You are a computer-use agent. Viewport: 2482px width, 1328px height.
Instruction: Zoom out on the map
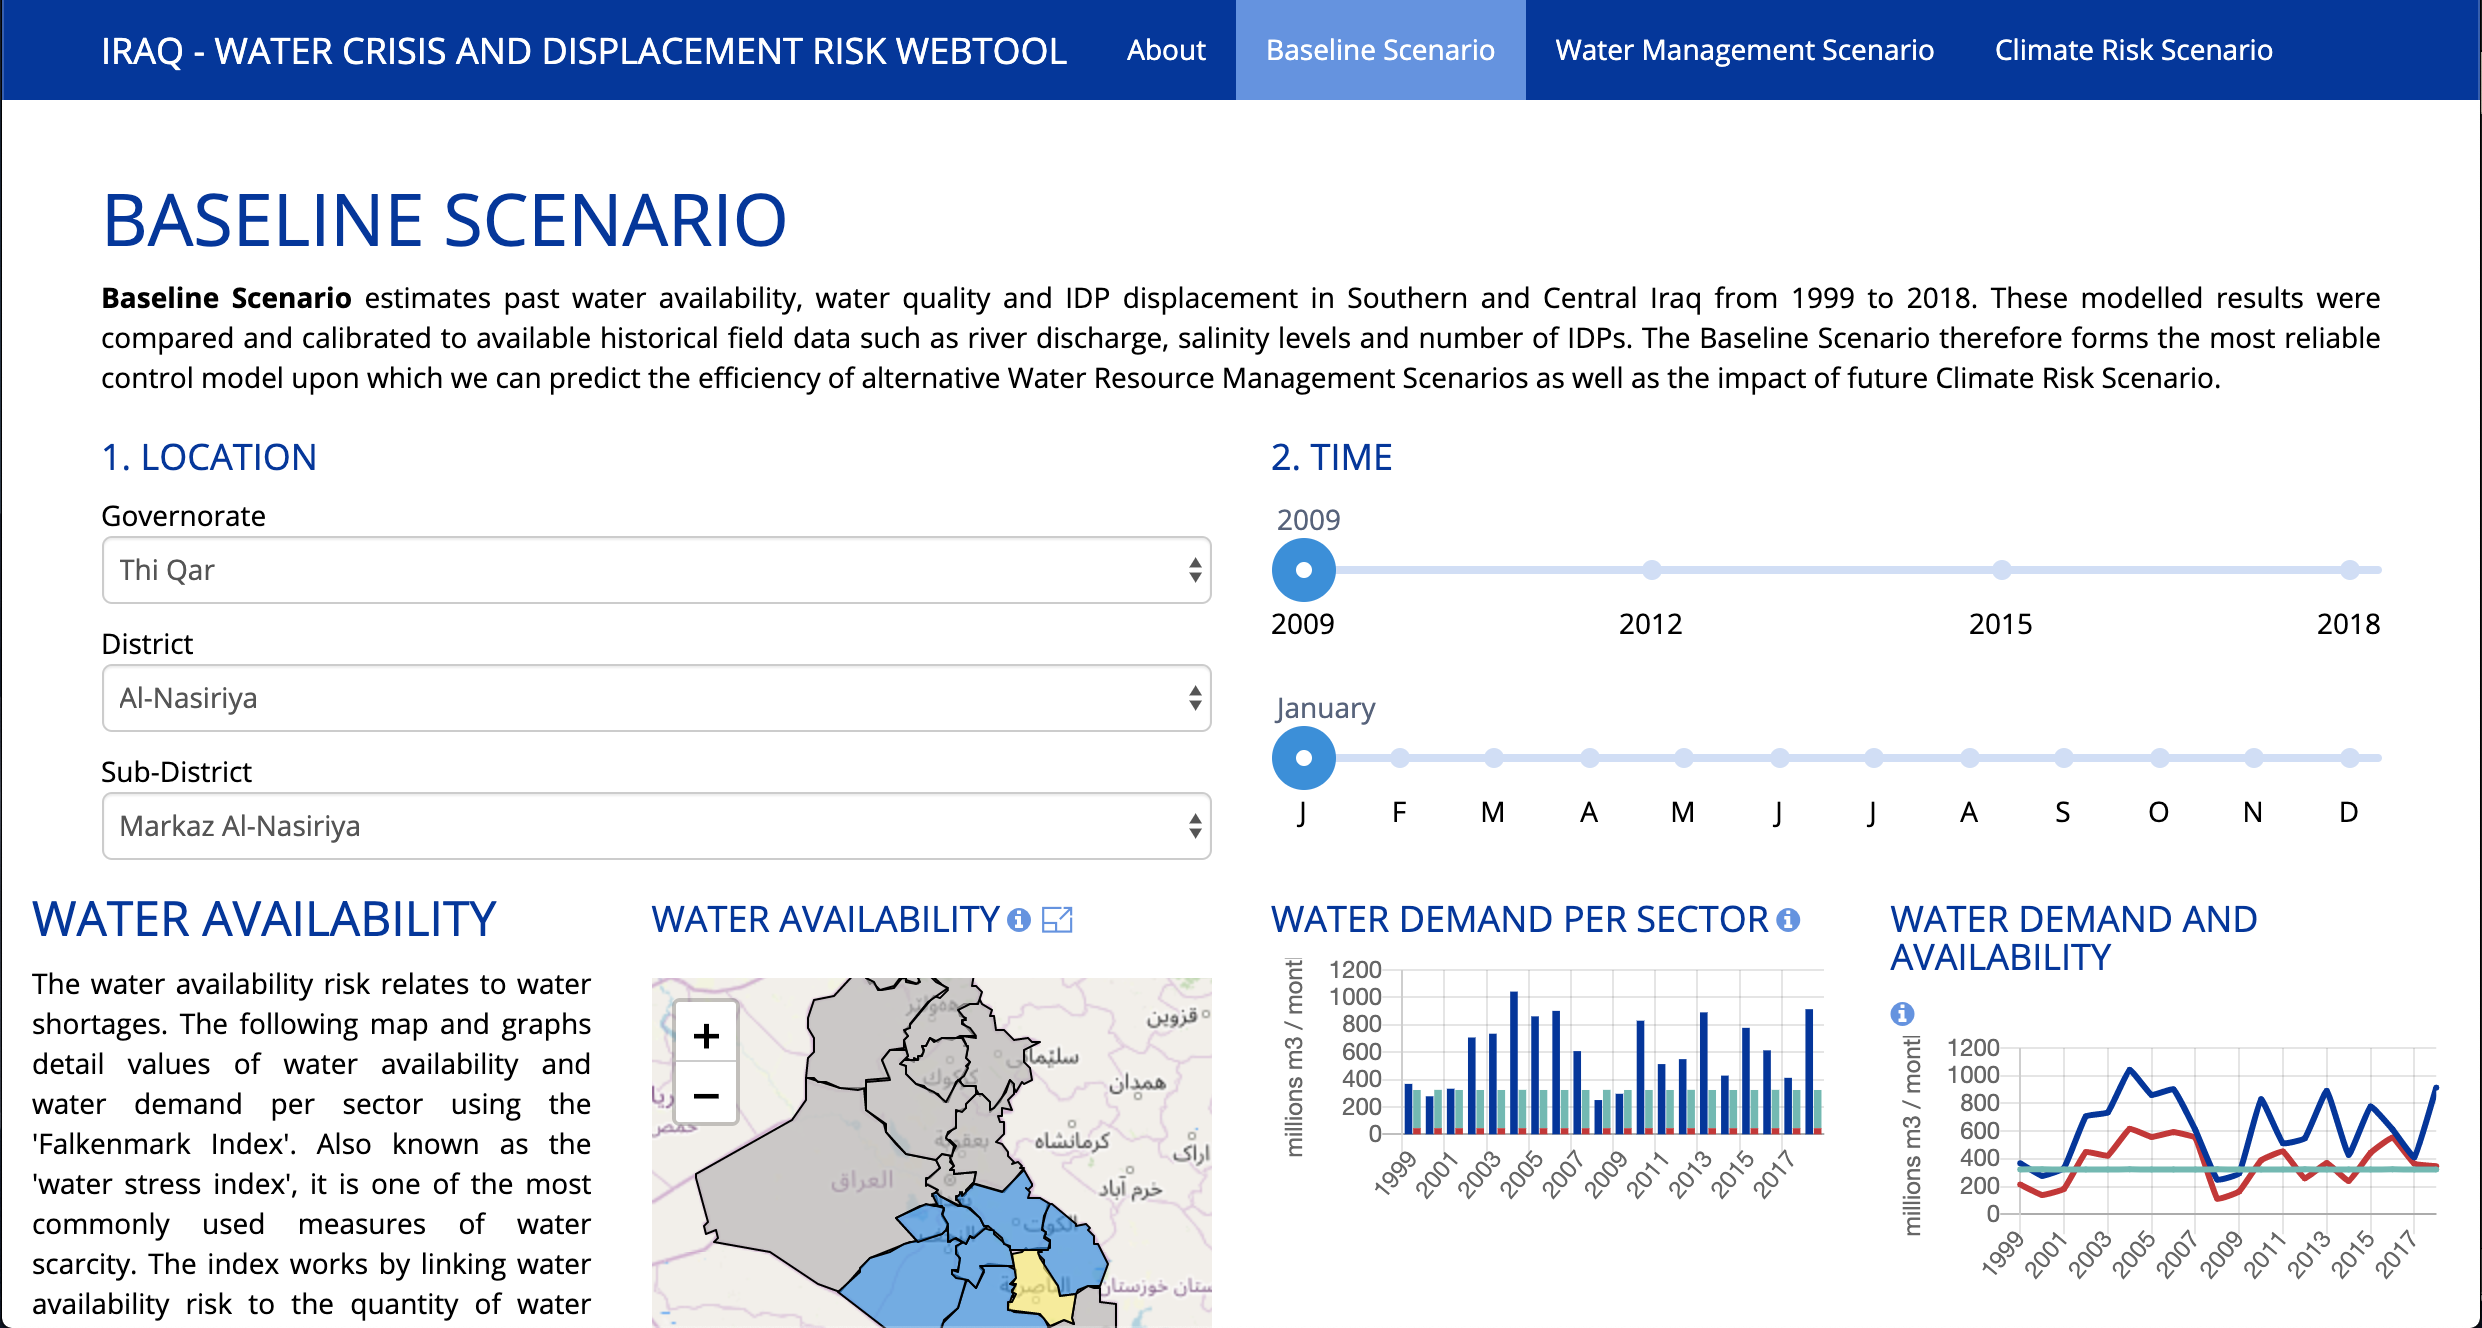coord(706,1096)
